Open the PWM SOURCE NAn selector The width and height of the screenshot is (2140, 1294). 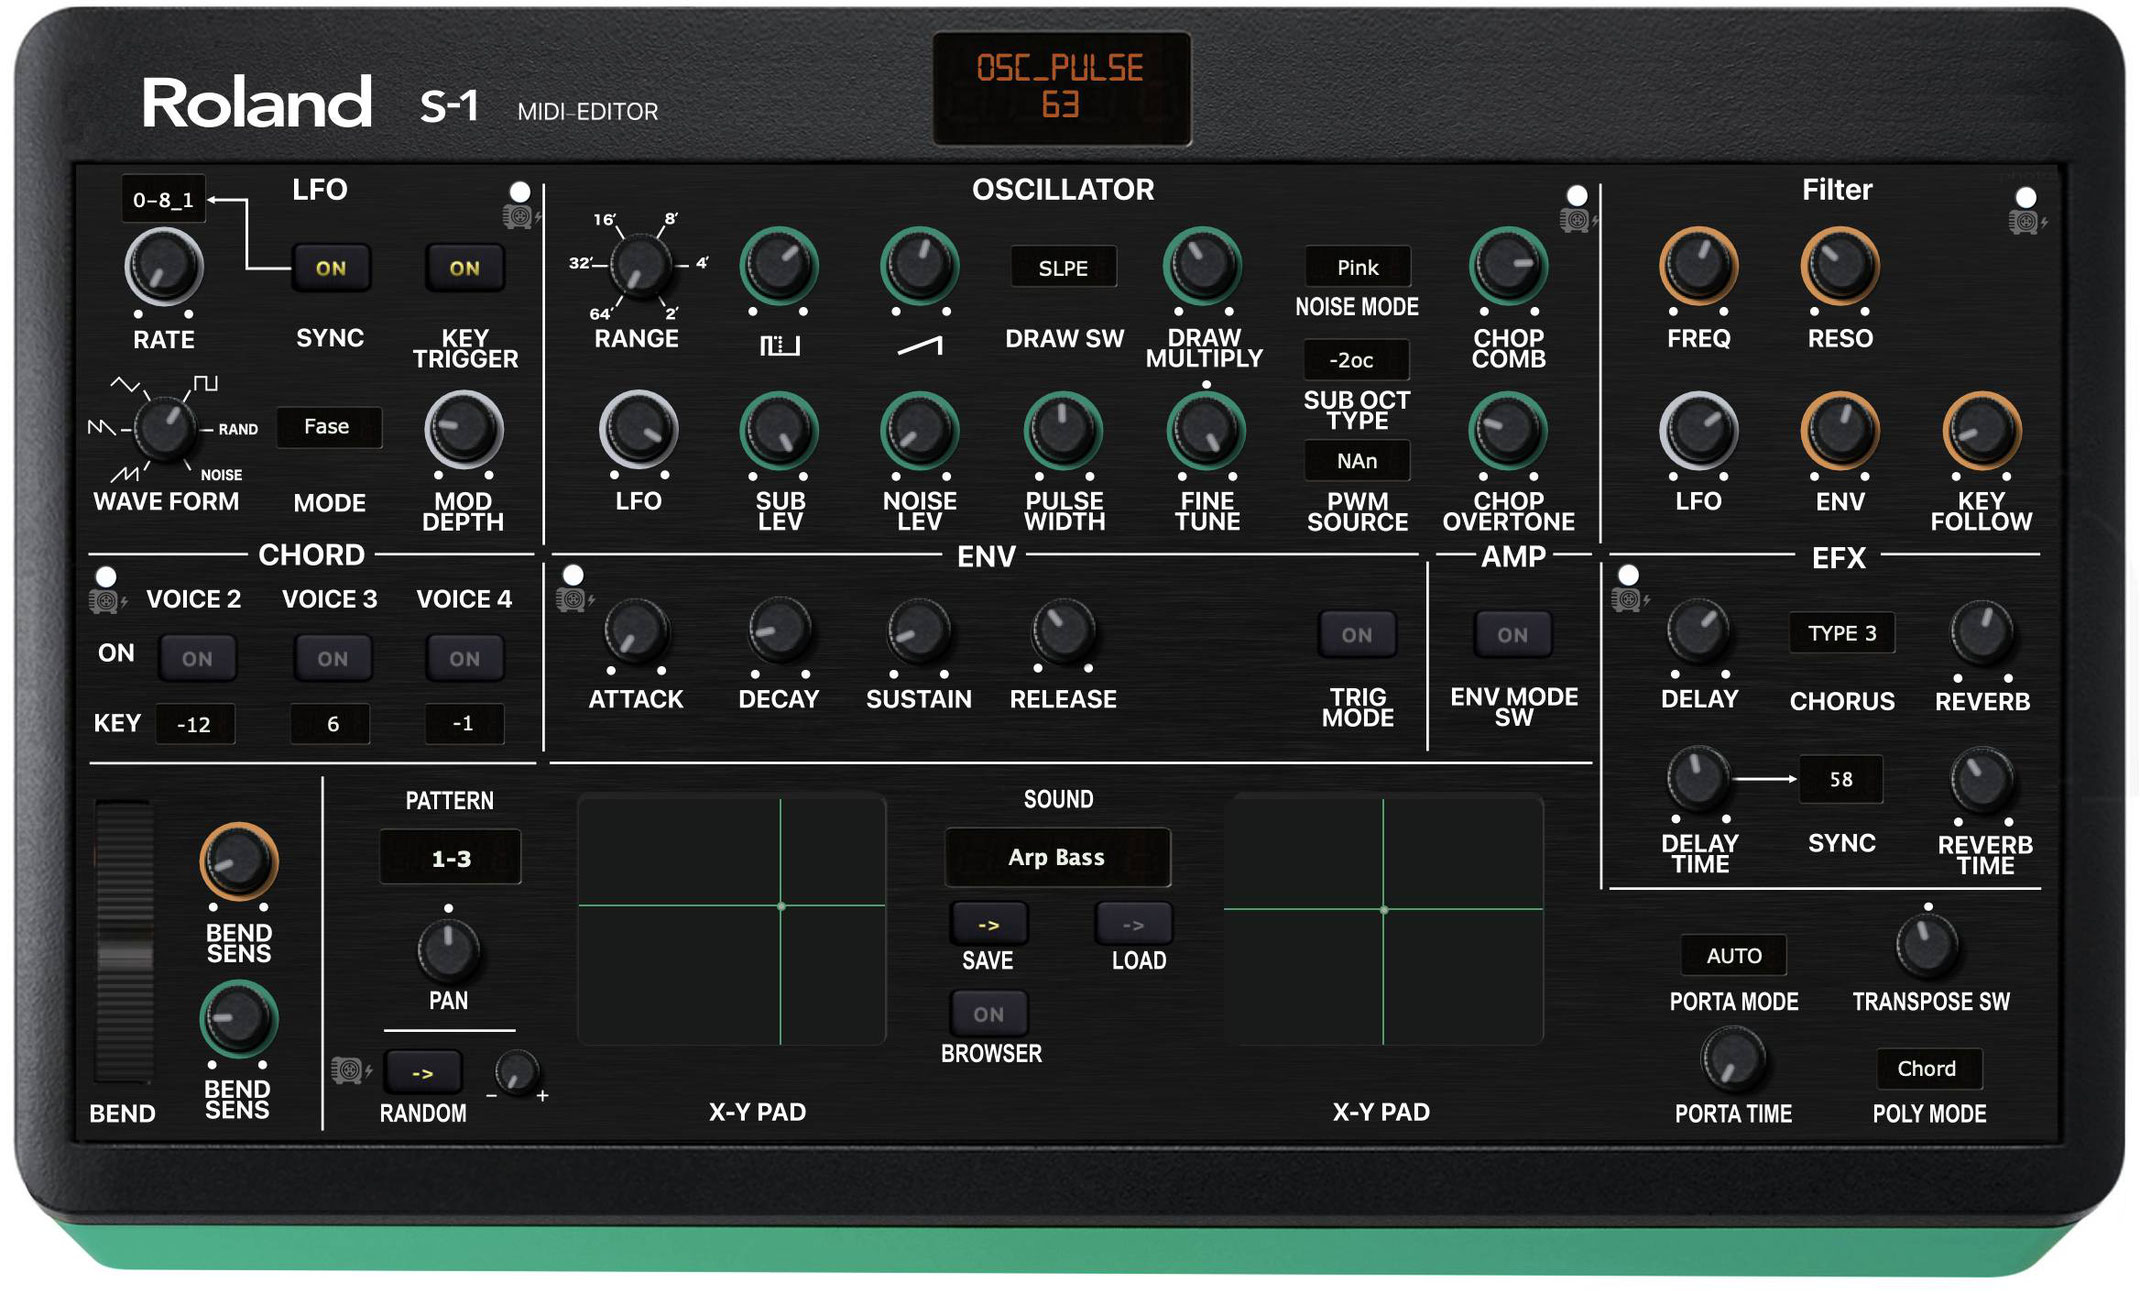tap(1357, 461)
